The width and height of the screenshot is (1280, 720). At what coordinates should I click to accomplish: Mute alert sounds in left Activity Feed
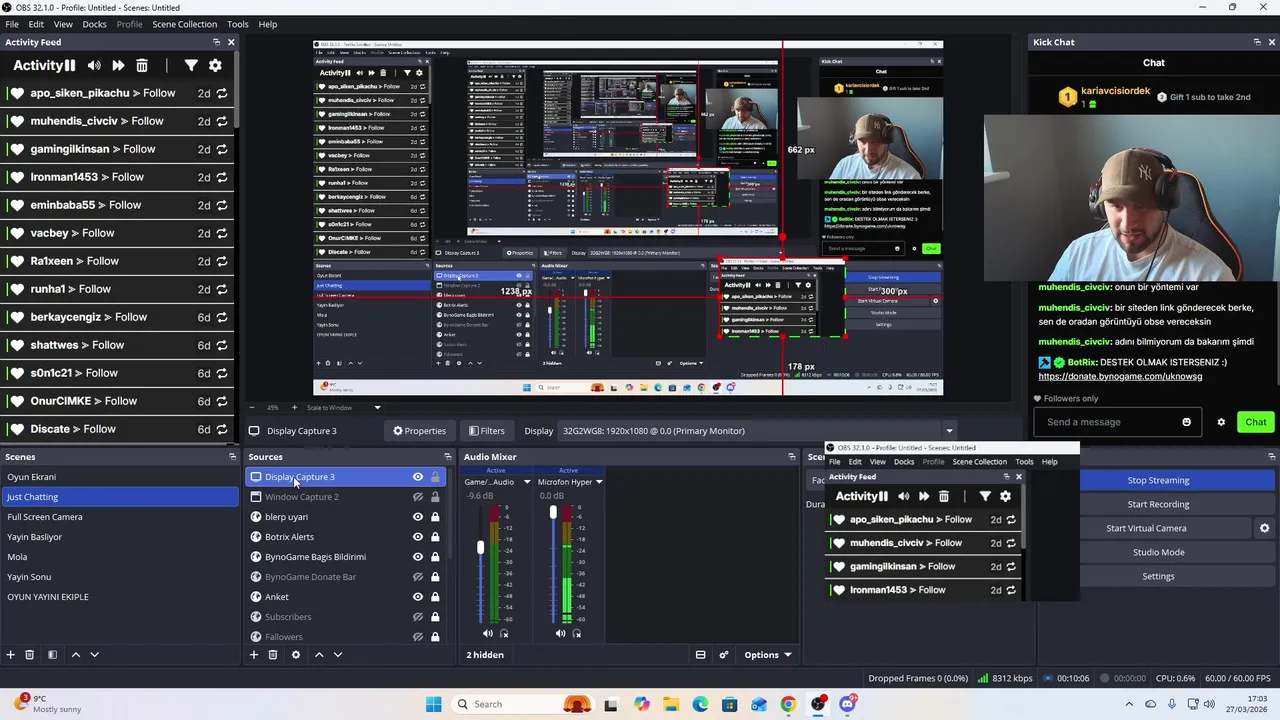click(94, 65)
